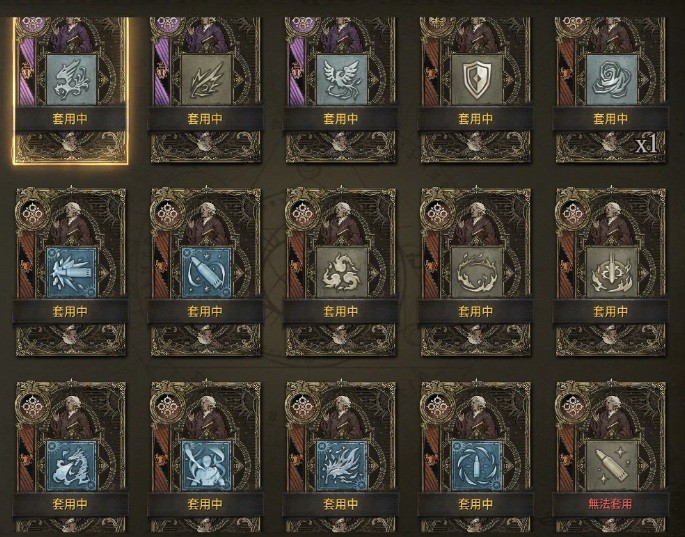Select the exploding bullet blue icon
This screenshot has width=685, height=537.
(x=71, y=272)
